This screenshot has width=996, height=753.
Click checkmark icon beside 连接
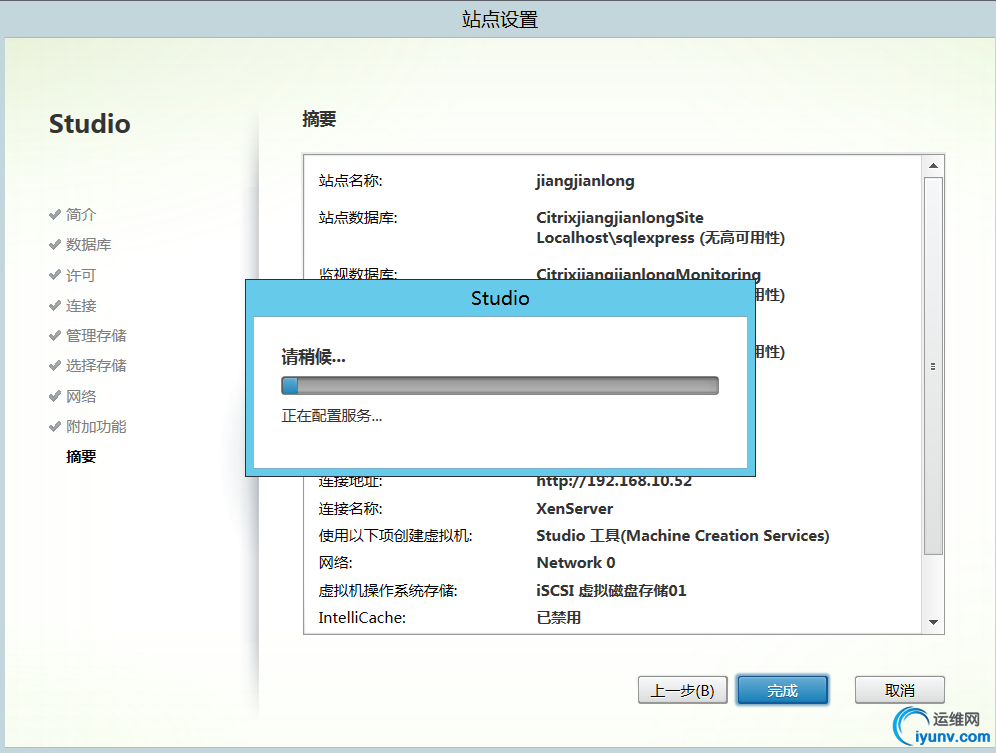55,305
